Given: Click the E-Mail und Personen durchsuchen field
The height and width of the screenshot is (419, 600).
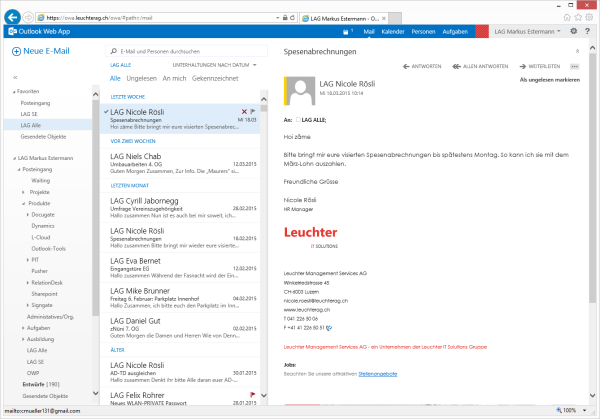Looking at the screenshot, I should tap(187, 51).
